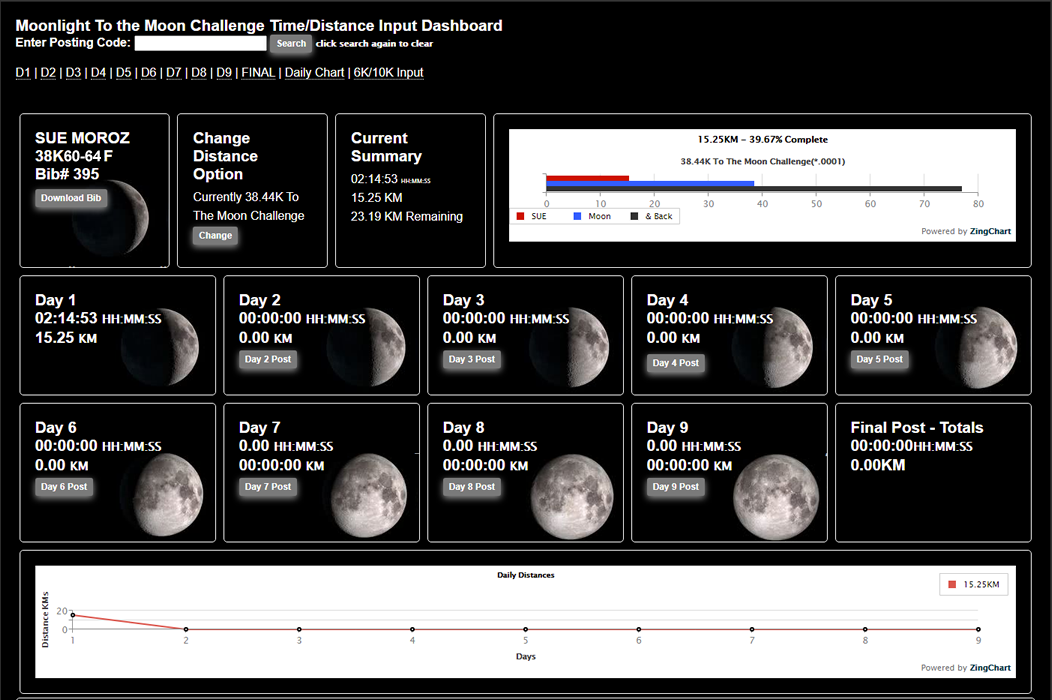1052x700 pixels.
Task: Toggle the & Back legend item
Action: point(651,216)
